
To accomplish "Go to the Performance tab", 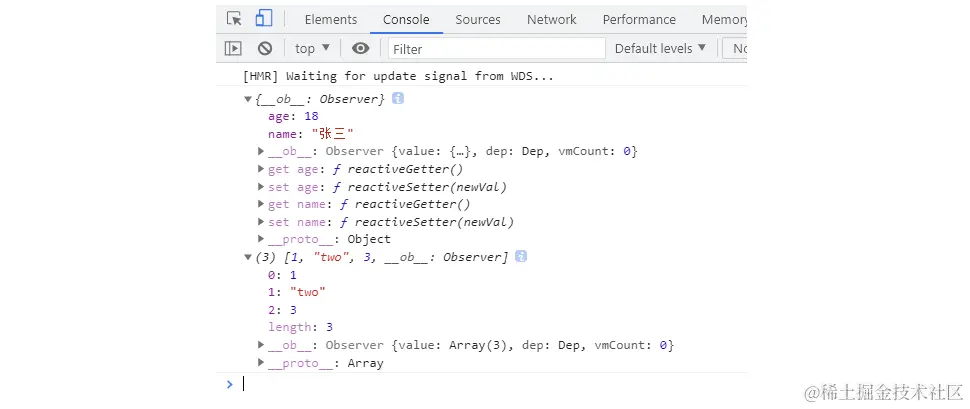I will [640, 20].
